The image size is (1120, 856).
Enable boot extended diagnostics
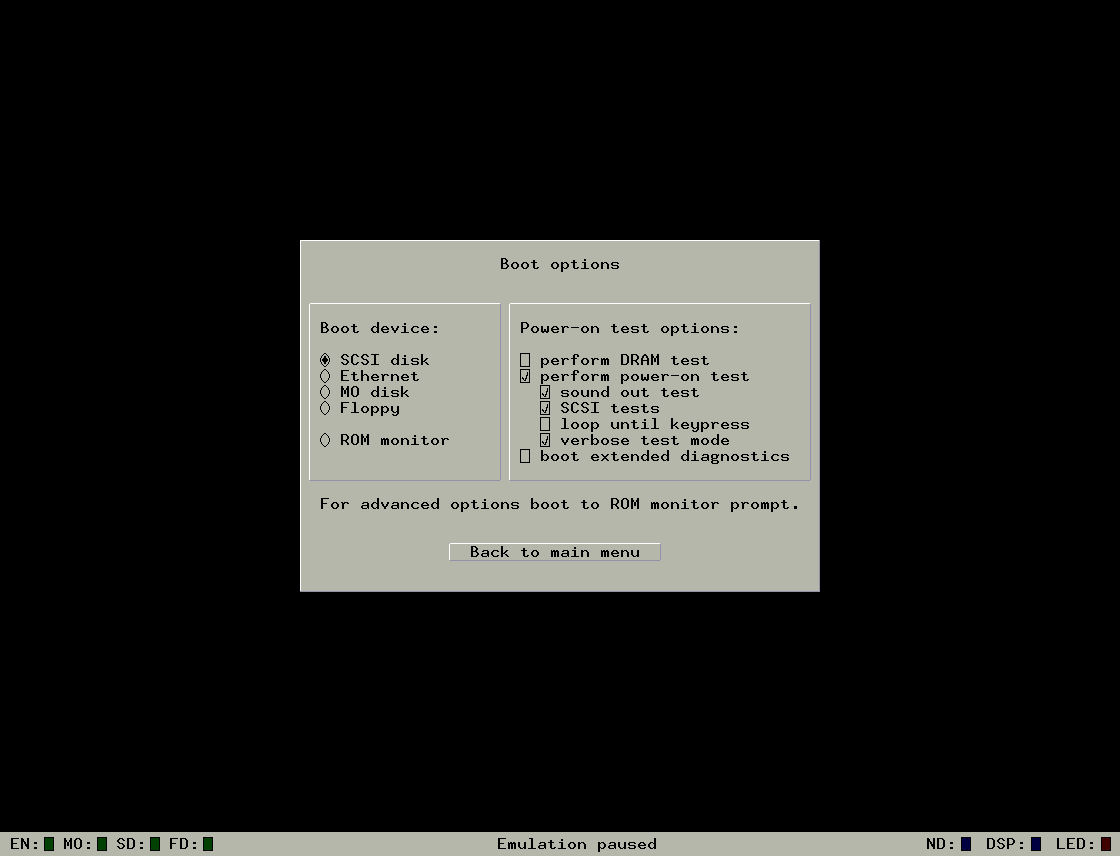(525, 456)
